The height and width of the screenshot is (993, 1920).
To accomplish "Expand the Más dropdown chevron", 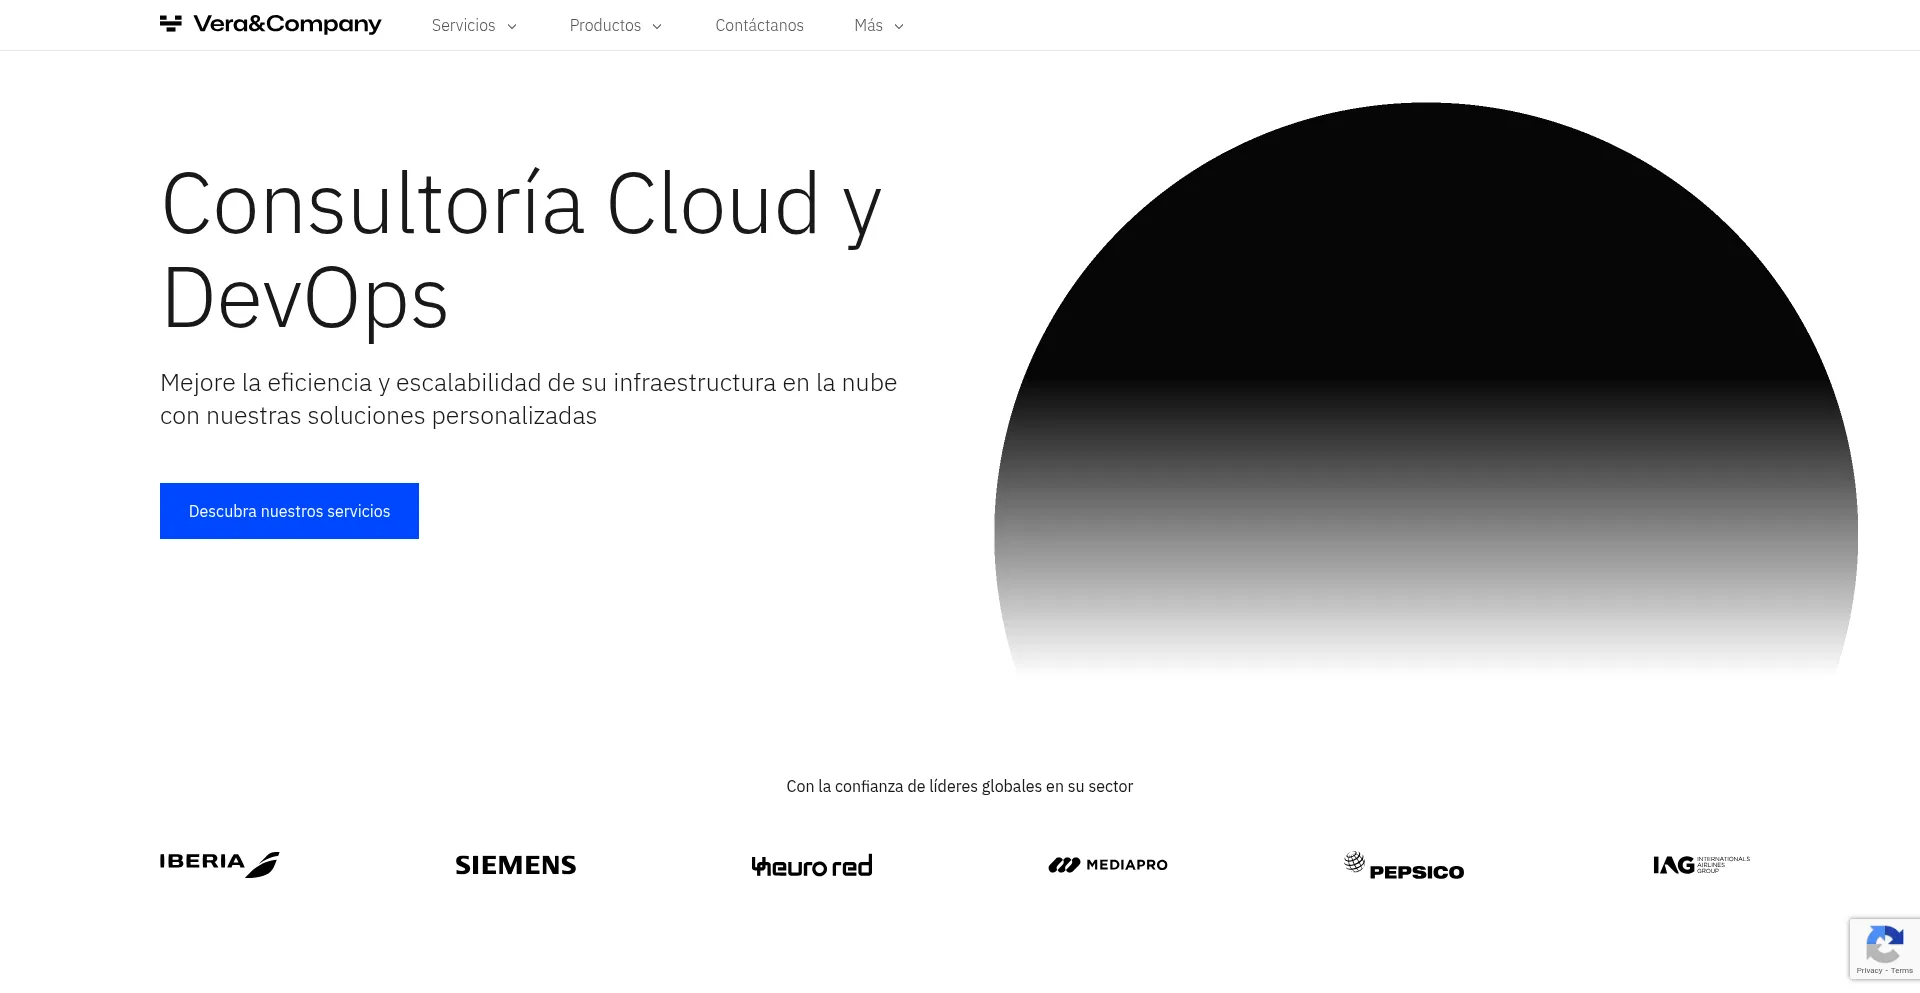I will (899, 27).
